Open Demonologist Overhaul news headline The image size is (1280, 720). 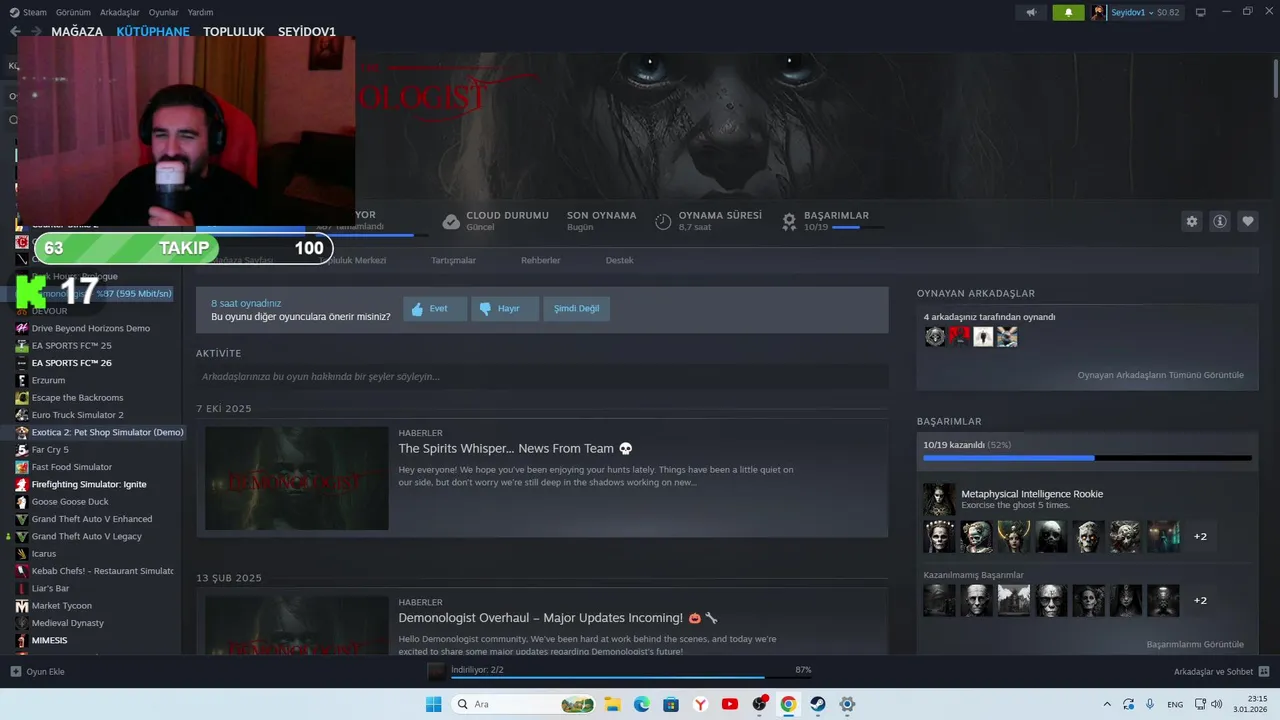(558, 618)
